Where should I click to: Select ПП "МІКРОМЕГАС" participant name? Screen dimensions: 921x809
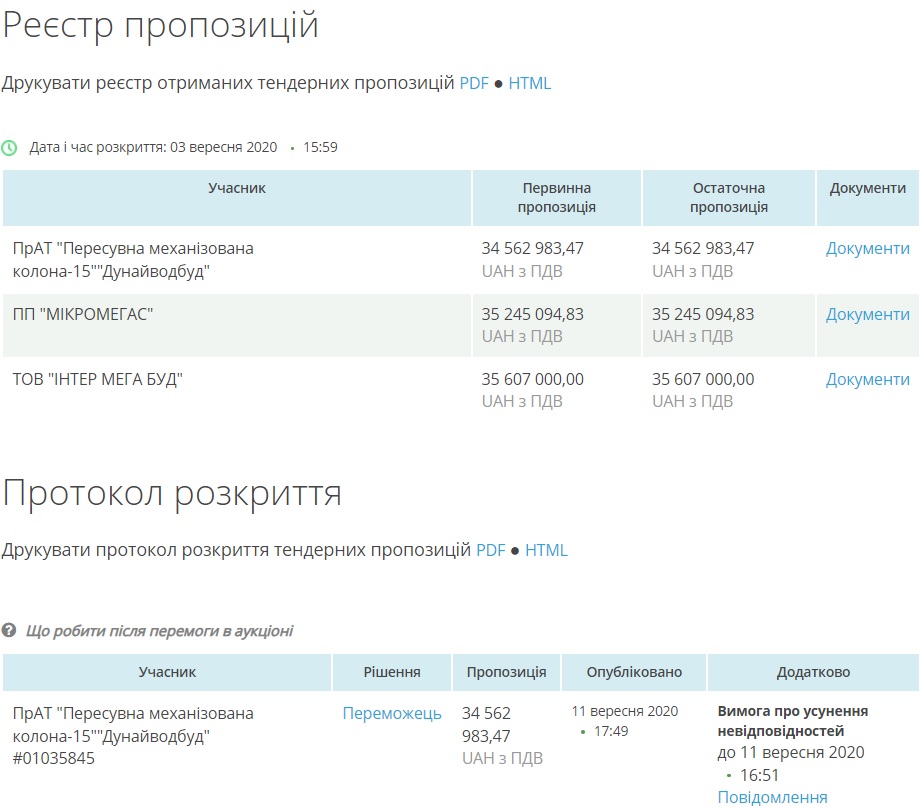coord(83,314)
